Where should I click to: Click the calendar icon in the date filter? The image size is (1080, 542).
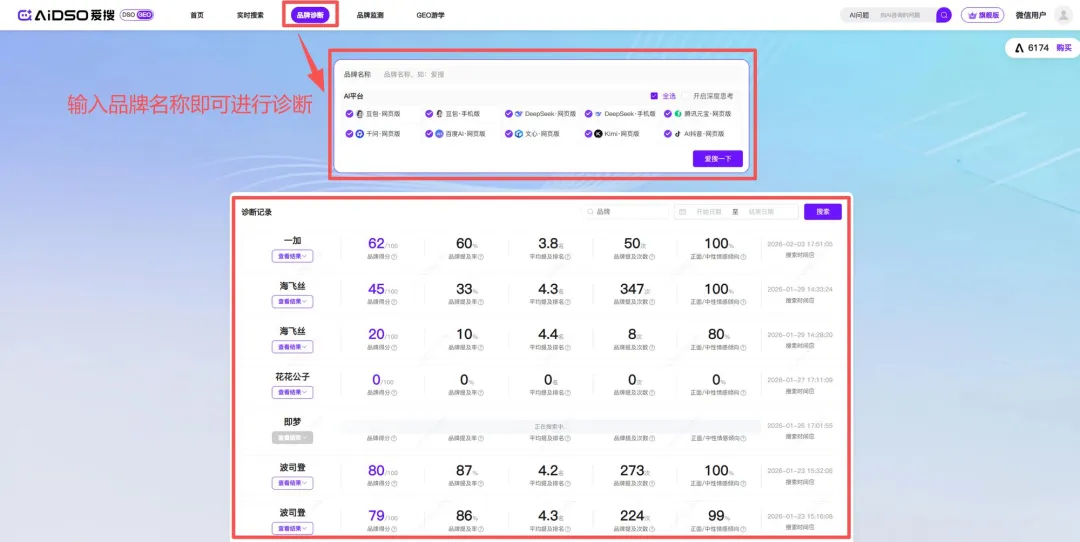coord(682,212)
